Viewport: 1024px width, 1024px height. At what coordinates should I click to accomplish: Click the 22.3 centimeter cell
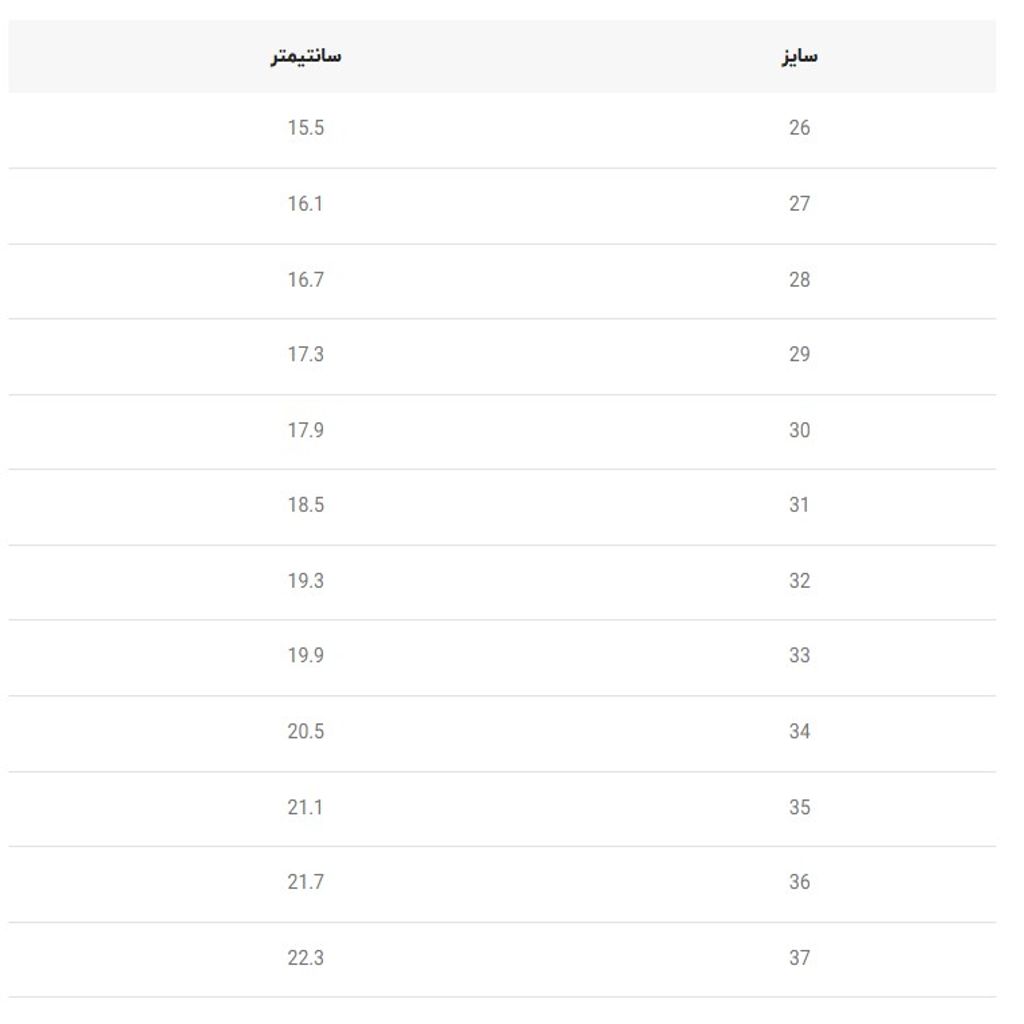coord(306,957)
